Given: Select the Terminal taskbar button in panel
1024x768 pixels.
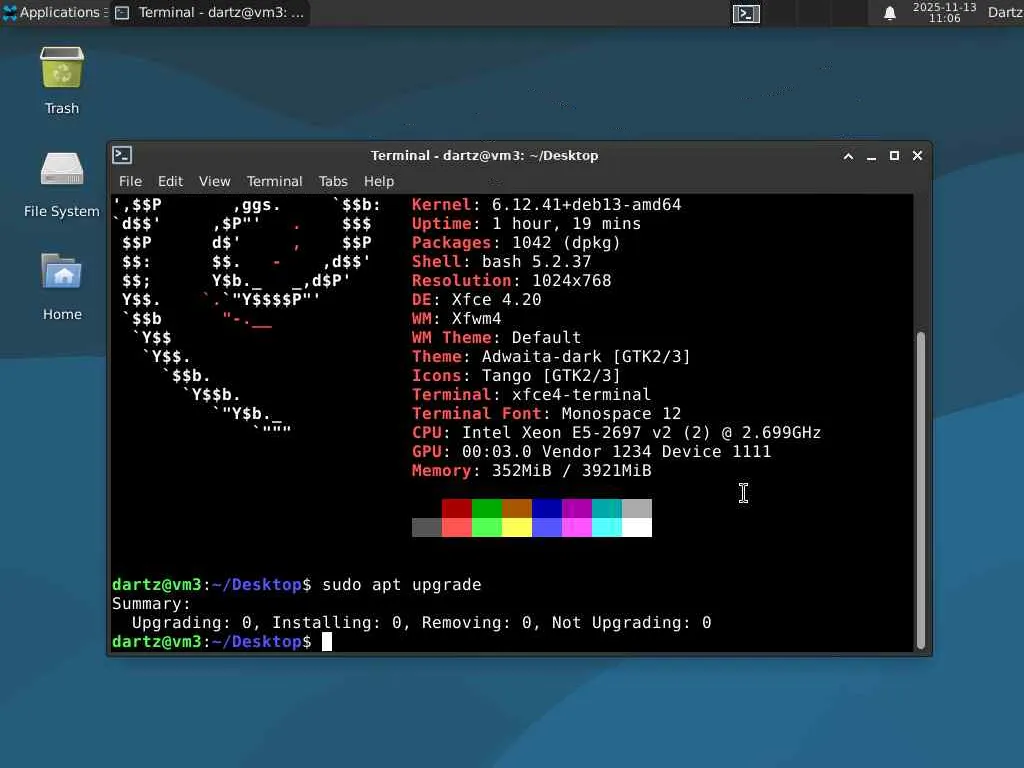Looking at the screenshot, I should [210, 12].
